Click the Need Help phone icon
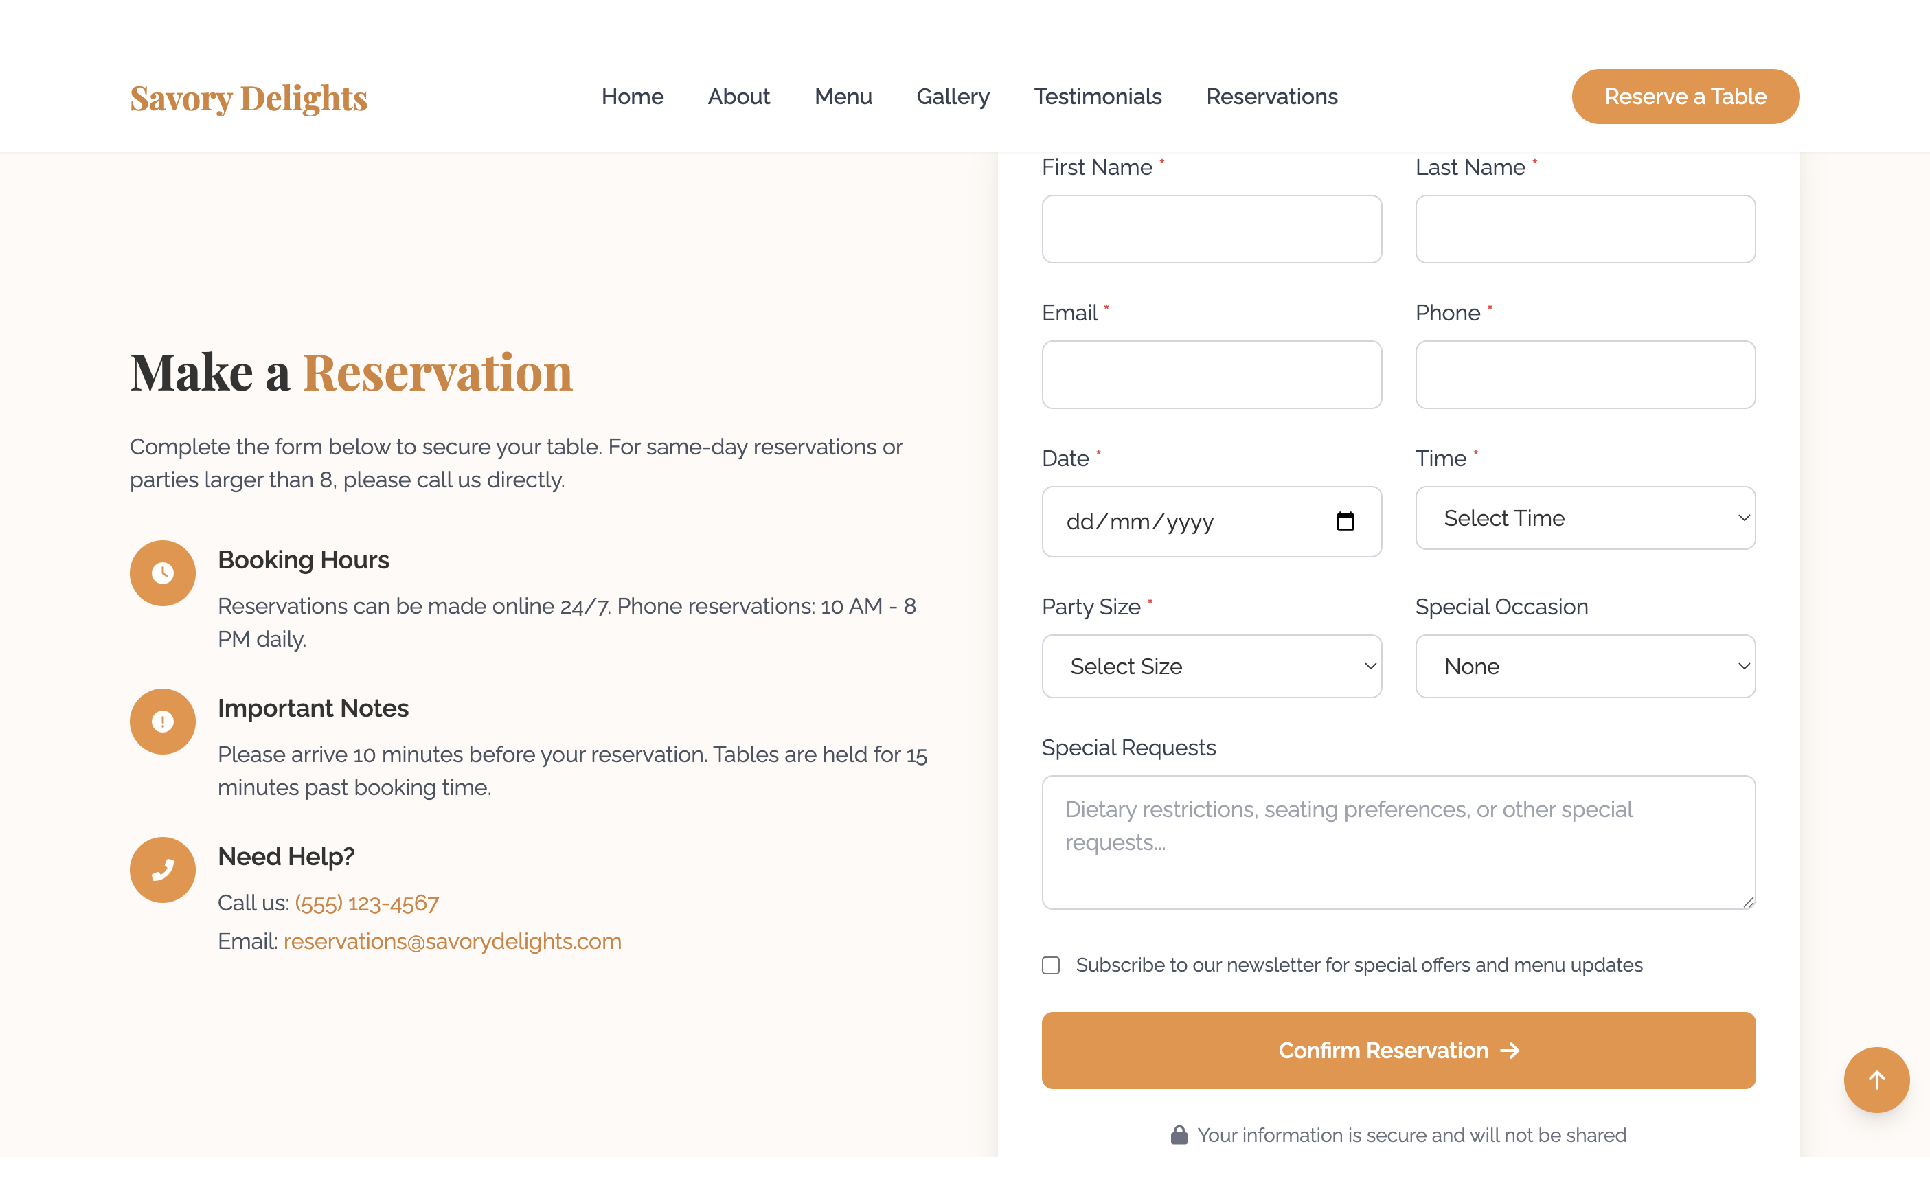The width and height of the screenshot is (1930, 1200). point(163,870)
